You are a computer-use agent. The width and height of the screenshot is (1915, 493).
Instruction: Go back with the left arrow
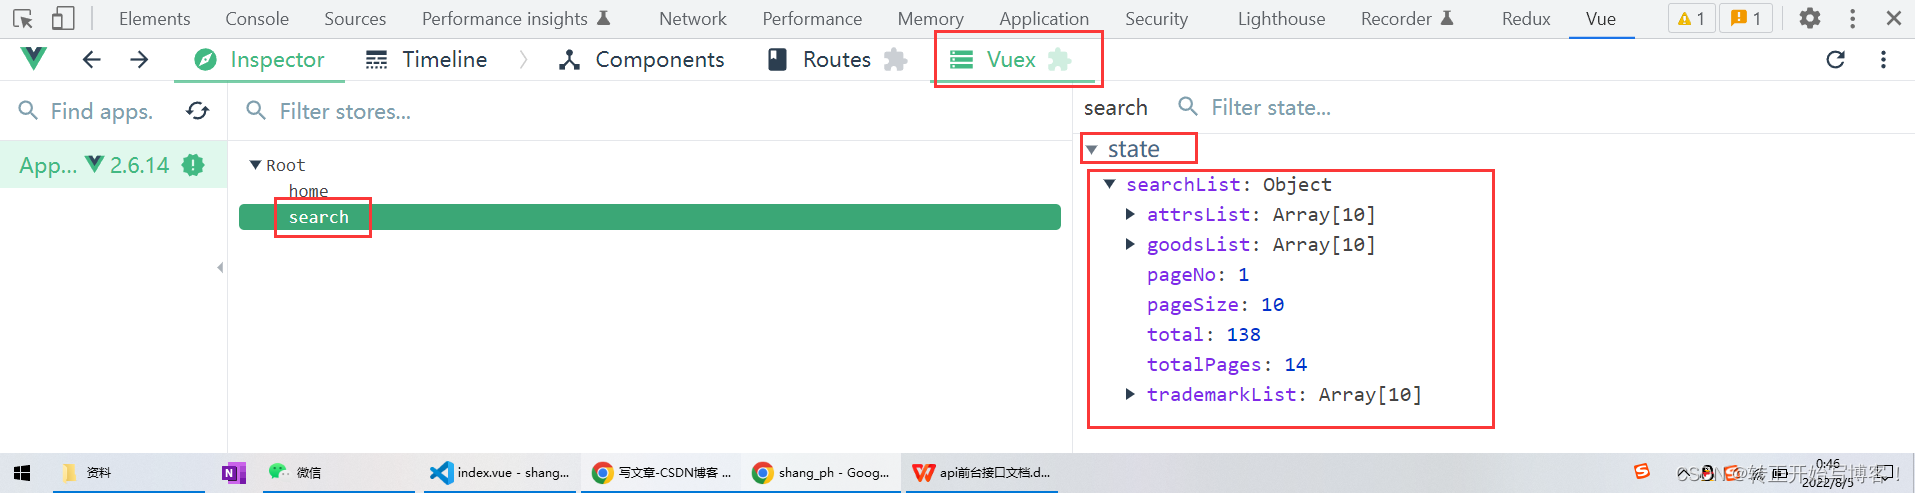(91, 60)
